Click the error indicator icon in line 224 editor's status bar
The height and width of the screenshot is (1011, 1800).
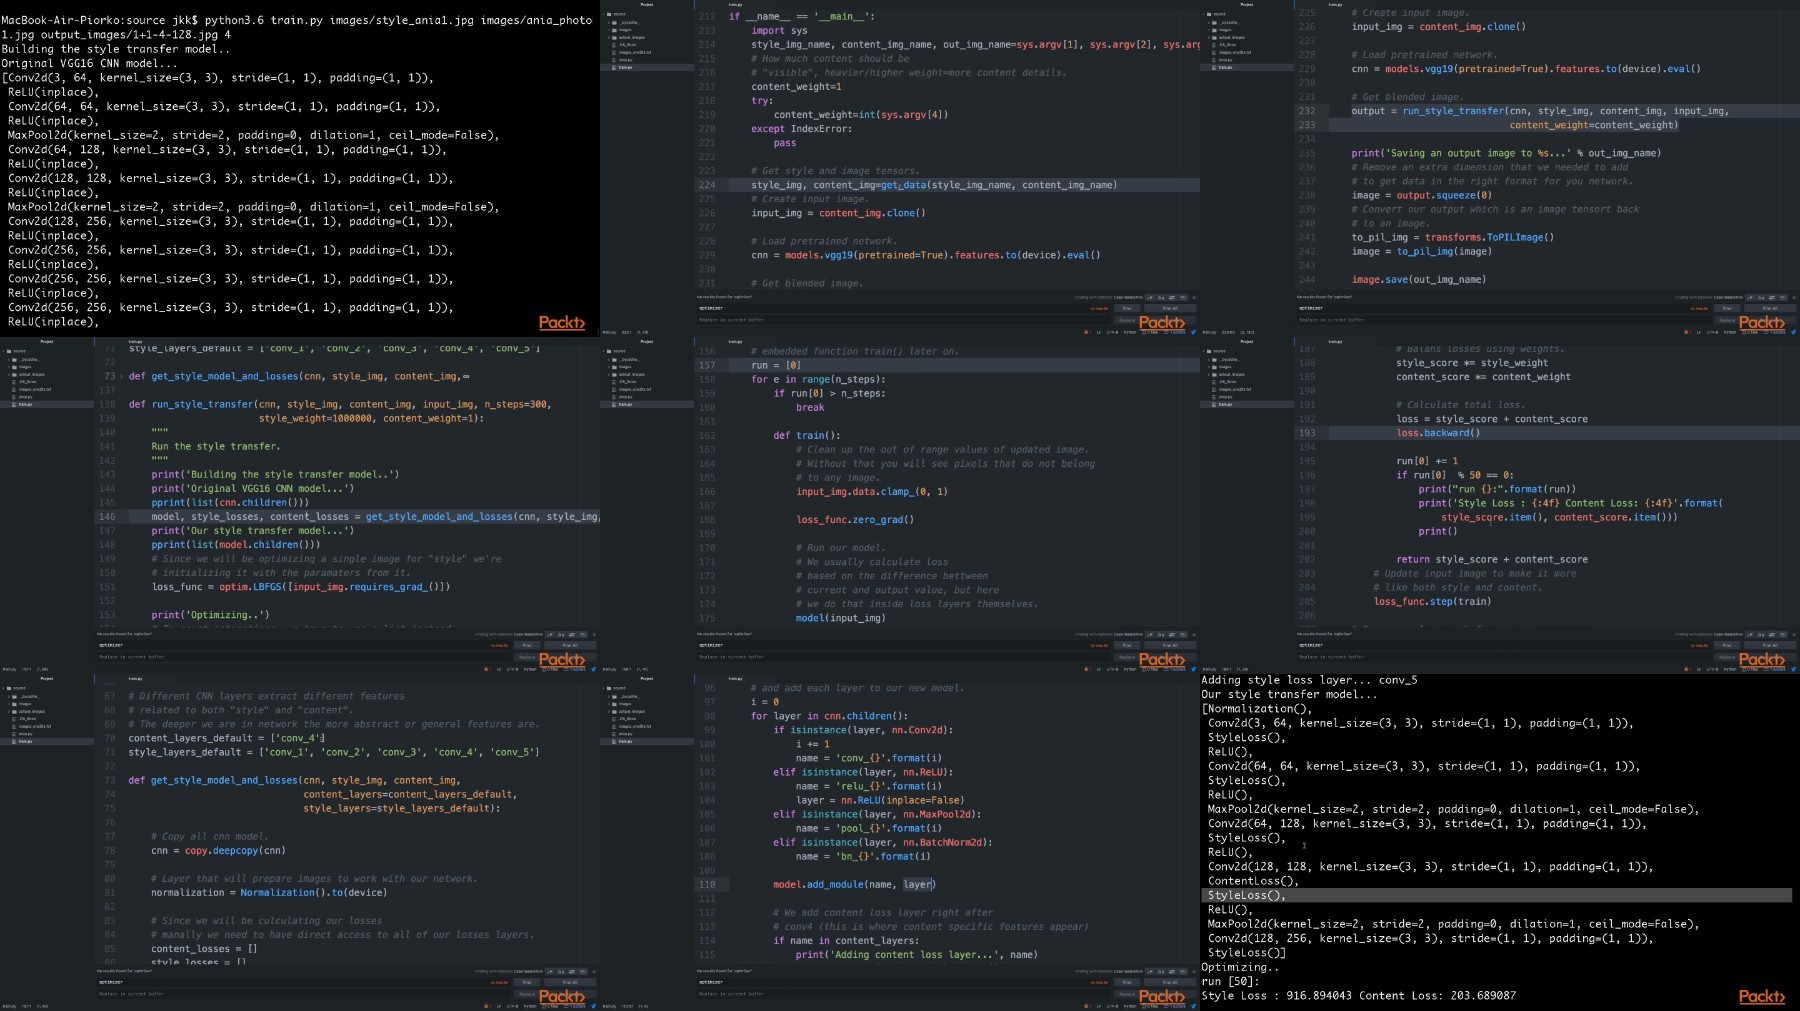[x=1085, y=332]
